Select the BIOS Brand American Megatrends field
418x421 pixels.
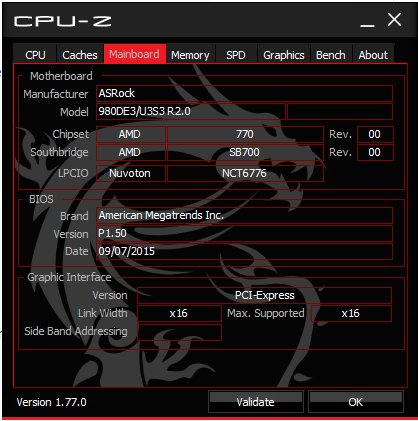[x=244, y=215]
